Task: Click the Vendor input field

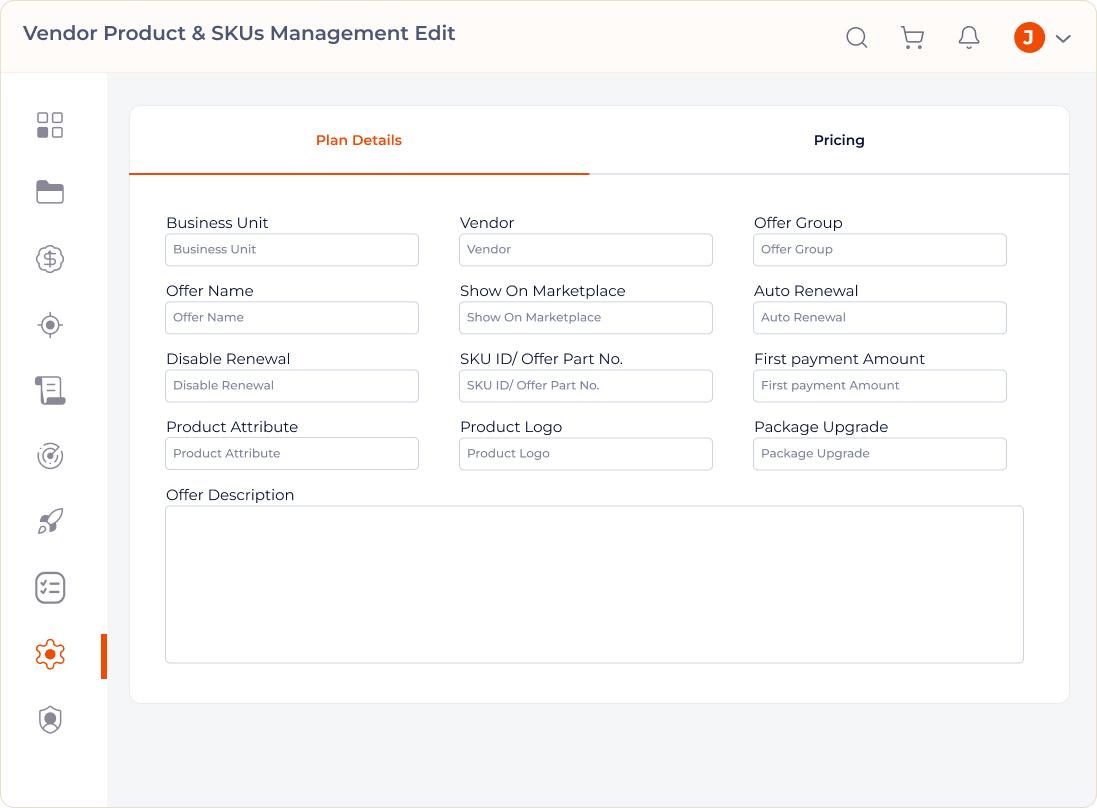Action: tap(586, 250)
